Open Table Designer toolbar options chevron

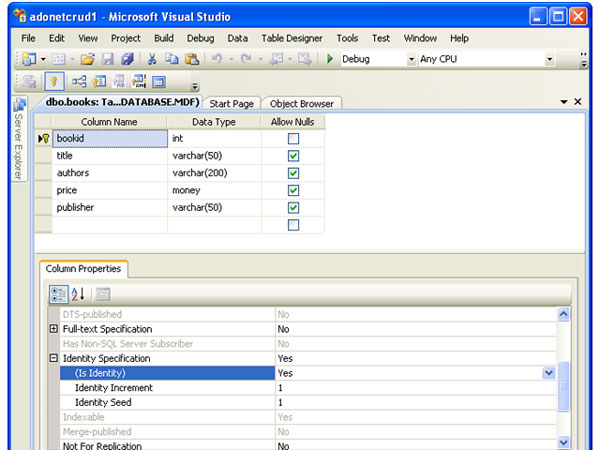pos(195,86)
